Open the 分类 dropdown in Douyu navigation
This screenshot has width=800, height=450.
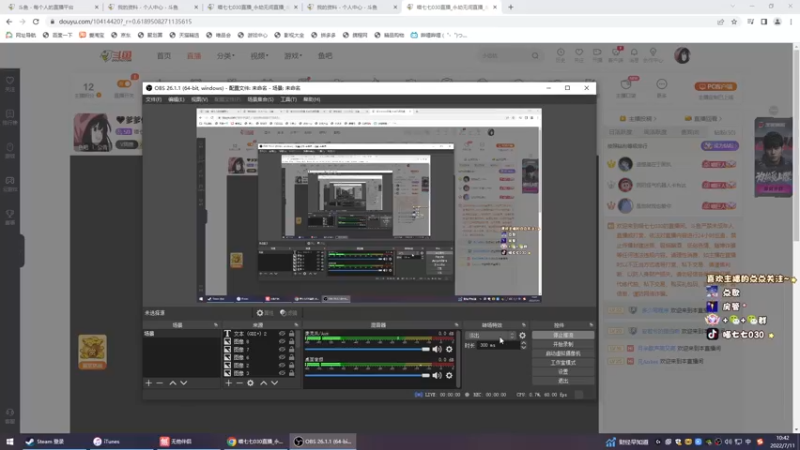coord(226,56)
